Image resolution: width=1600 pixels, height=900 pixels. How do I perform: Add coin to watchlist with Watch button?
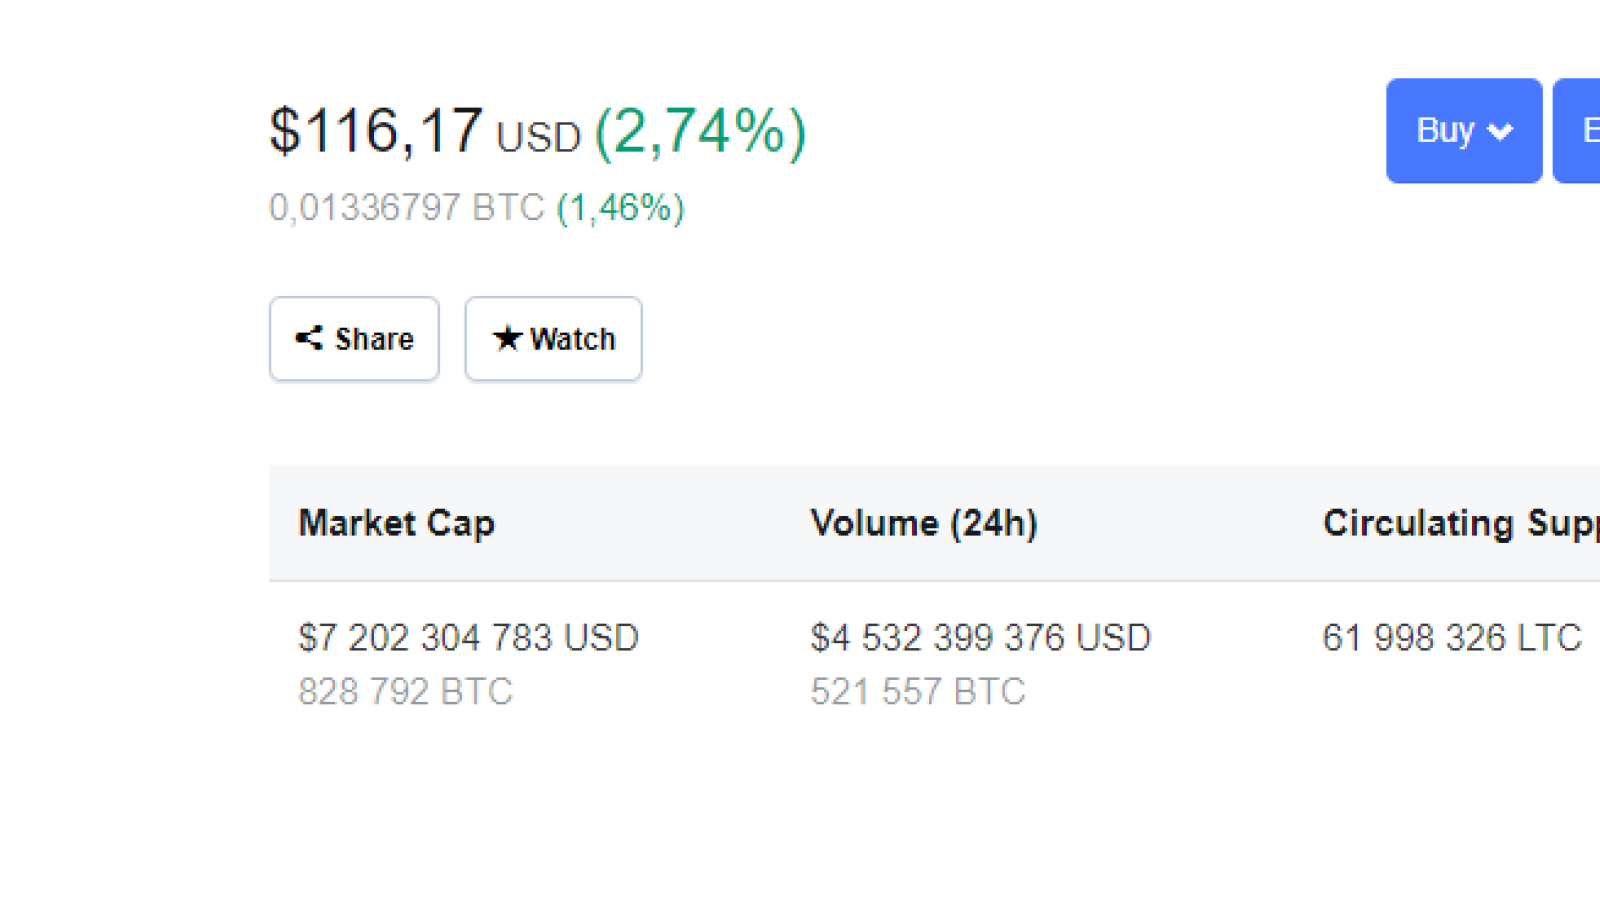tap(553, 338)
